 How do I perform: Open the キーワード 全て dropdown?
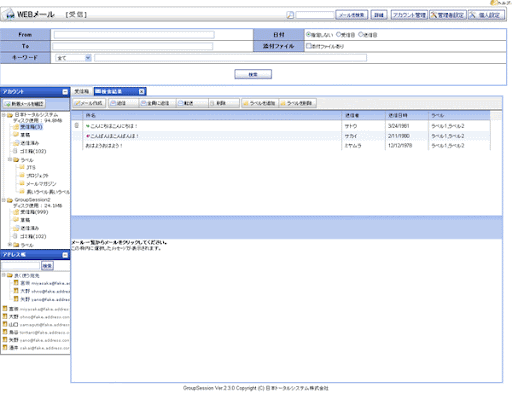tap(73, 58)
